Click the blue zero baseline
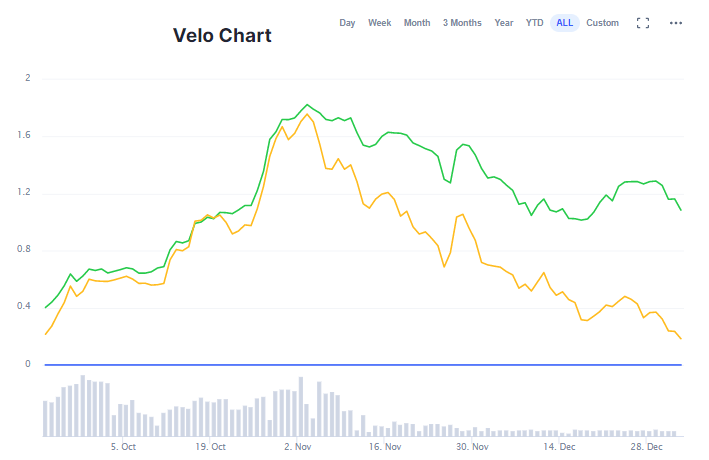This screenshot has height=460, width=709. (360, 364)
